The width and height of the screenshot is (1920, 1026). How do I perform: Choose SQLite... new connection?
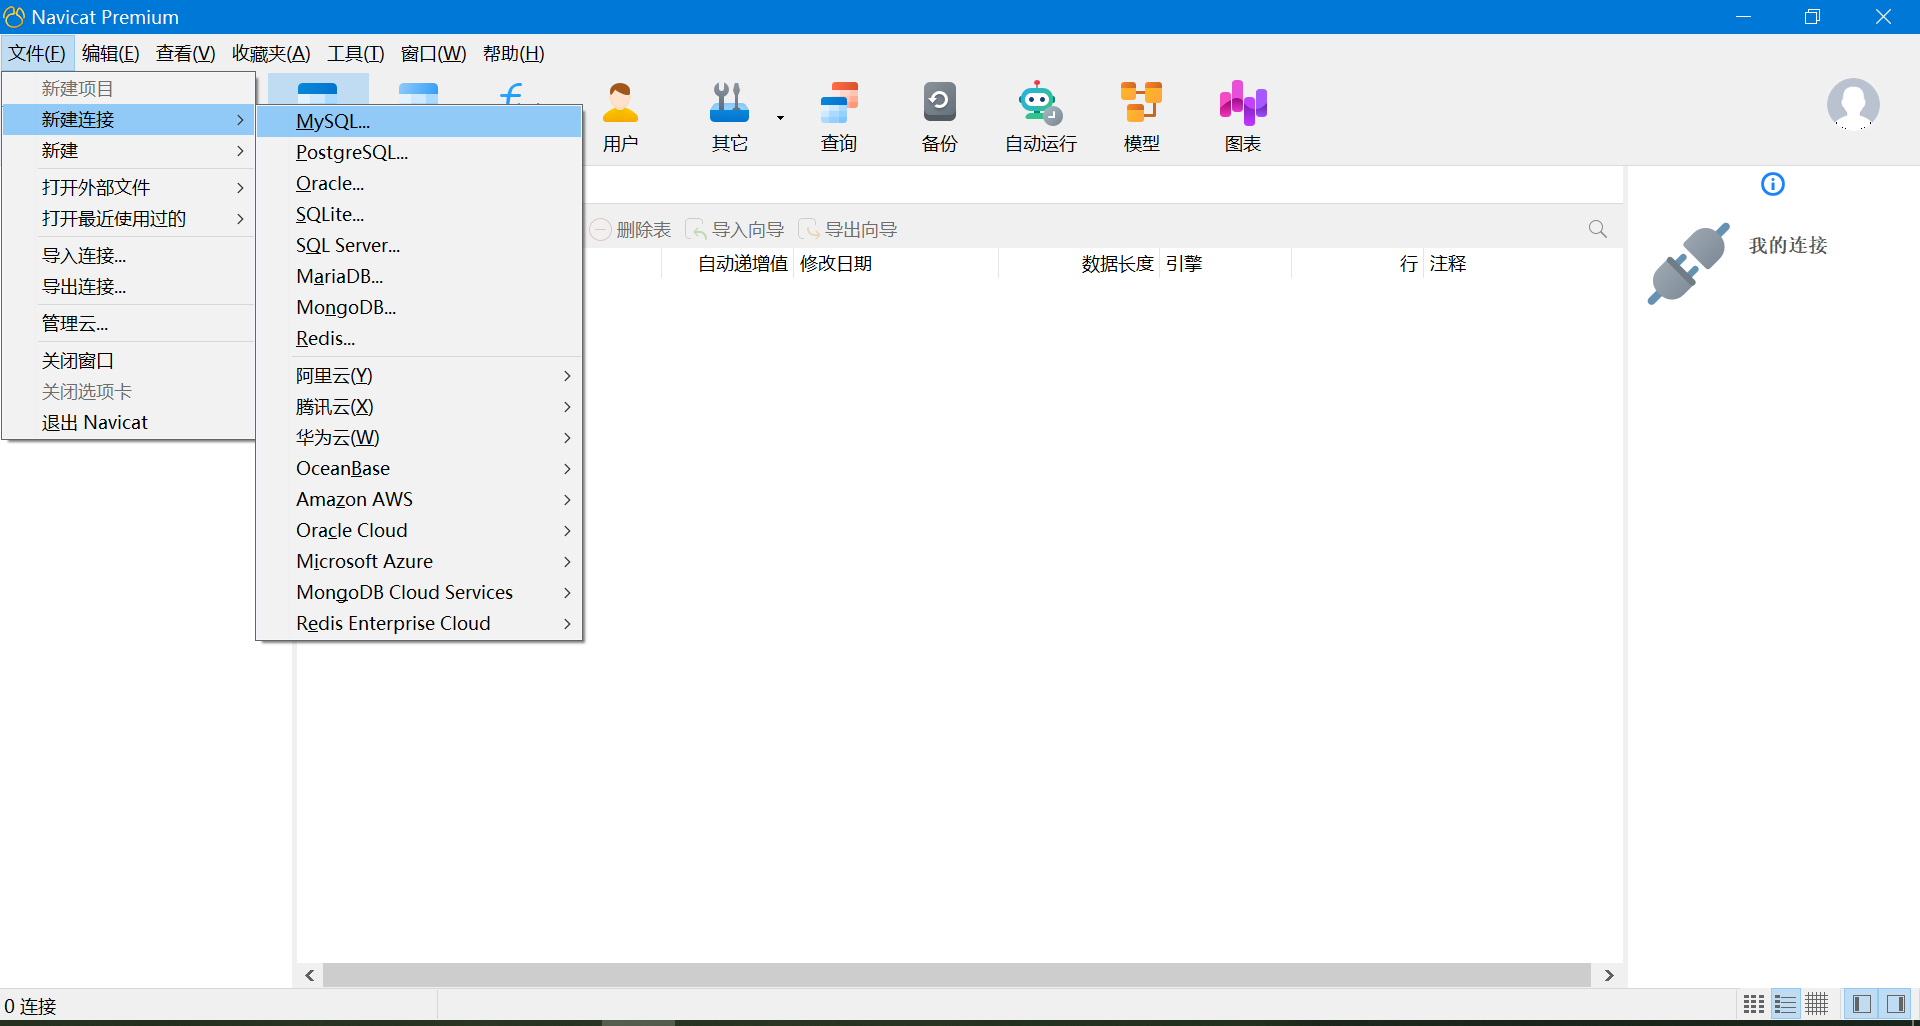click(x=420, y=214)
